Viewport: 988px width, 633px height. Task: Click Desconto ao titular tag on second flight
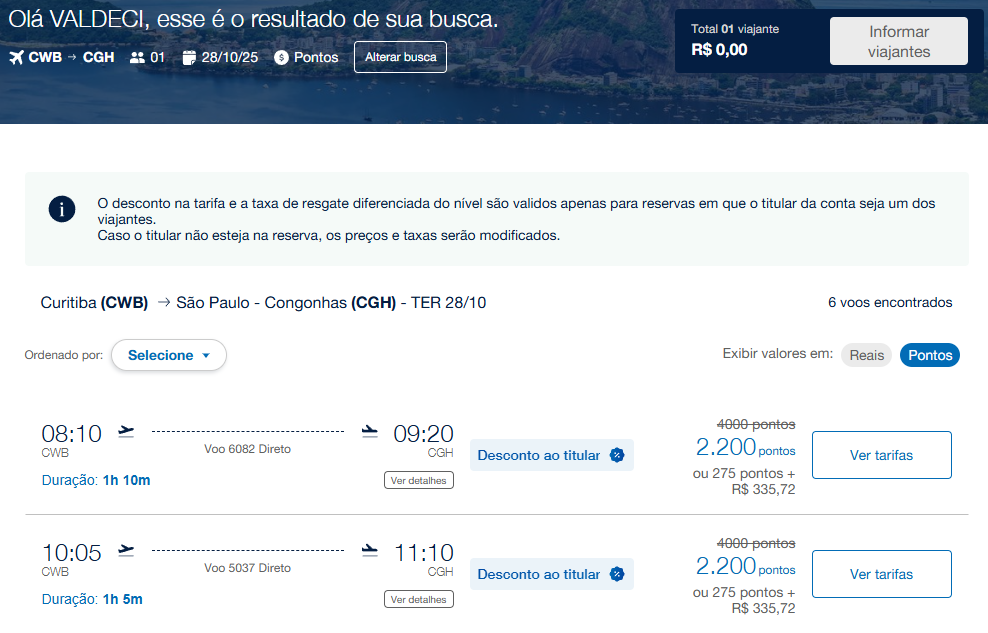(539, 574)
